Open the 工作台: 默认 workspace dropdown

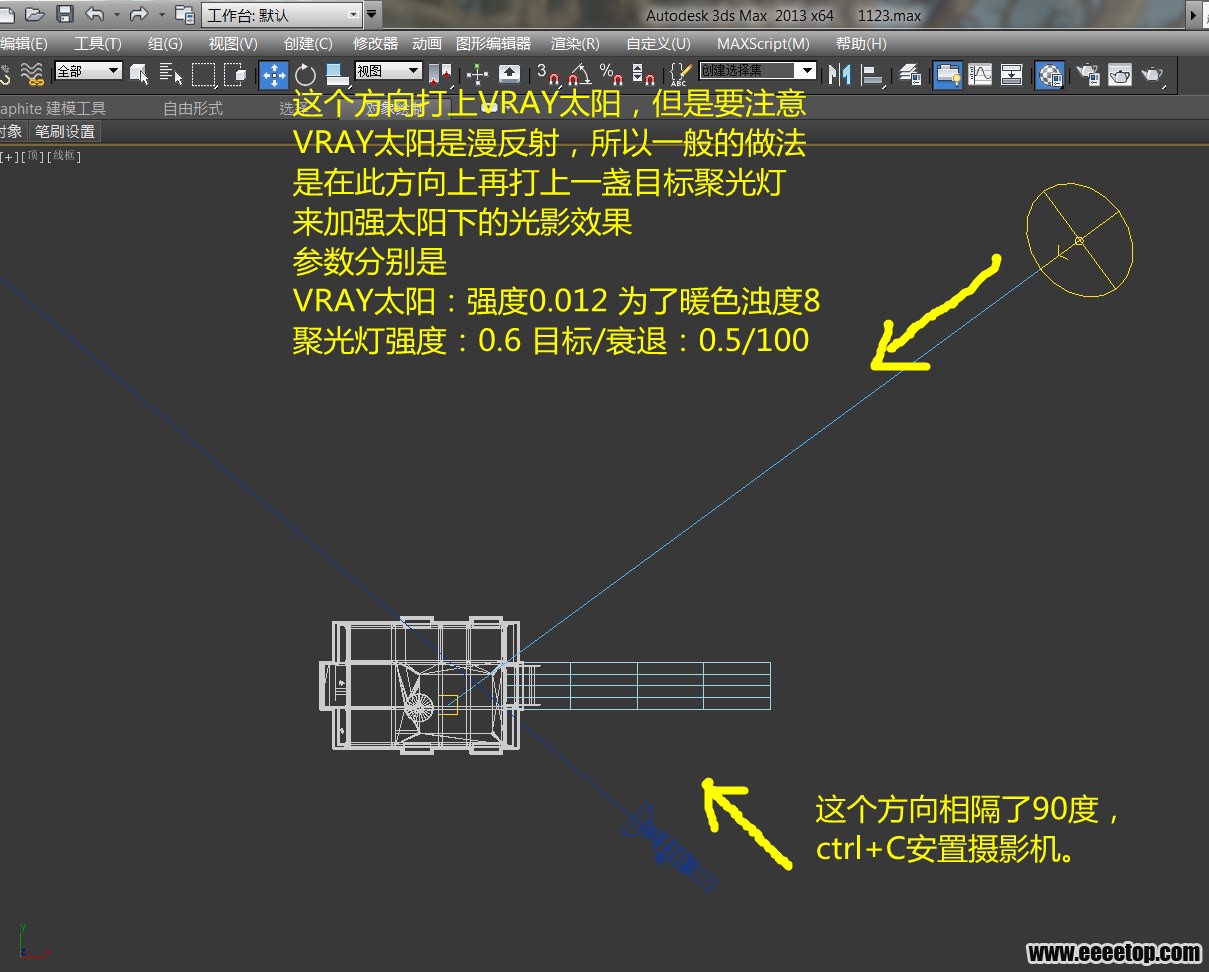pyautogui.click(x=282, y=15)
